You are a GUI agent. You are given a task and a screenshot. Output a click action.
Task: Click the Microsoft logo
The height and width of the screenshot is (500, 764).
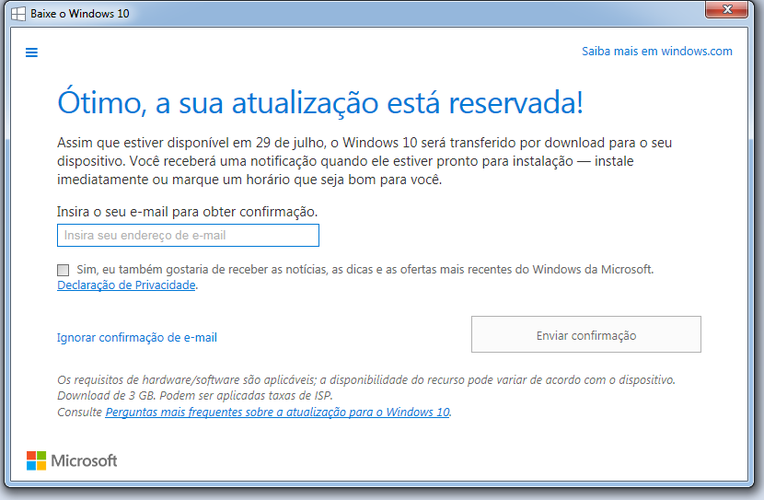tap(72, 461)
